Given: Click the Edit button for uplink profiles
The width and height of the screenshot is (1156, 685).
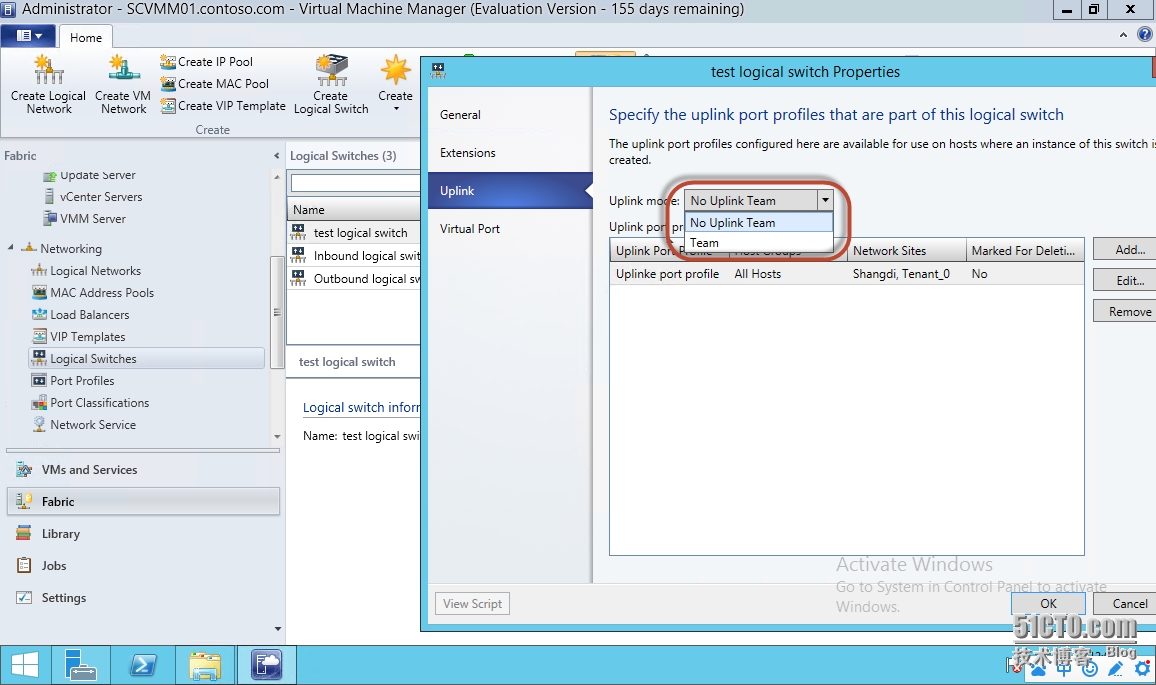Looking at the screenshot, I should tap(1126, 280).
